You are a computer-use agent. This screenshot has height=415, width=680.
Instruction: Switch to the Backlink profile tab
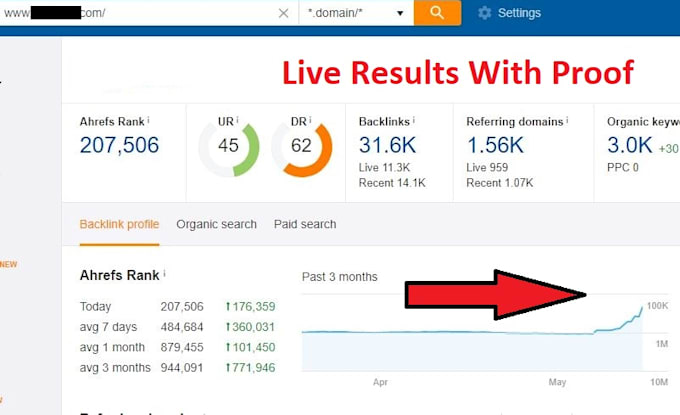tap(119, 224)
